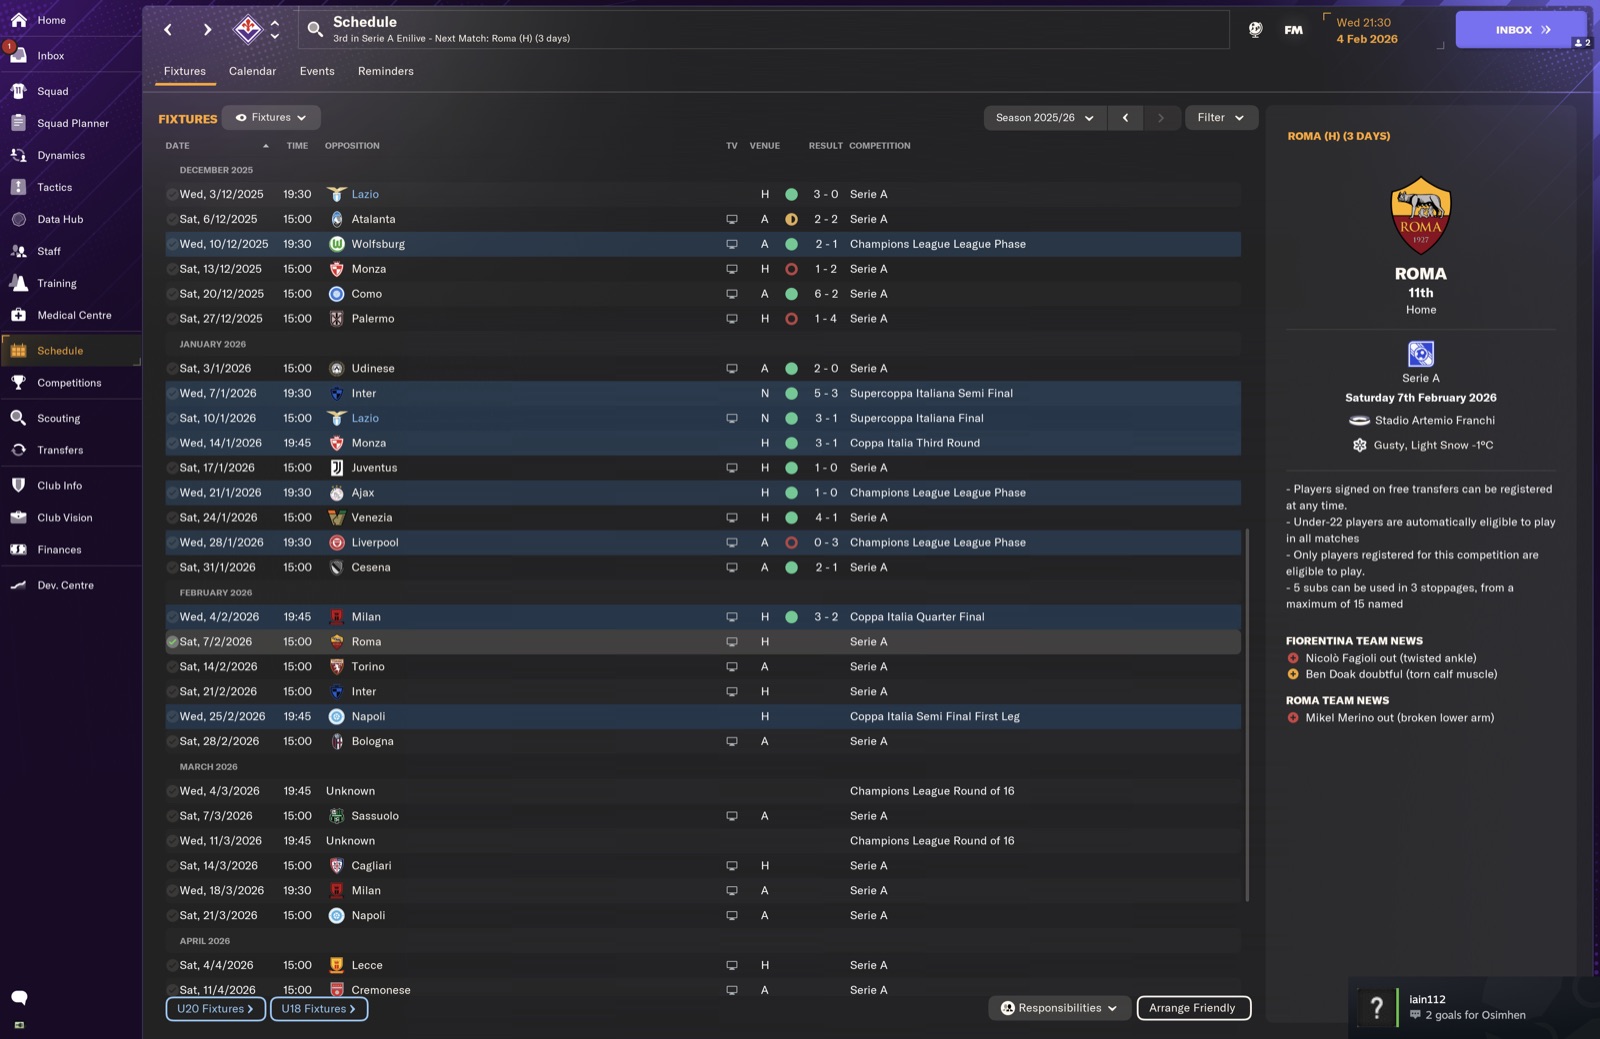Open the world globe icon in header
This screenshot has width=1600, height=1039.
coord(1255,30)
